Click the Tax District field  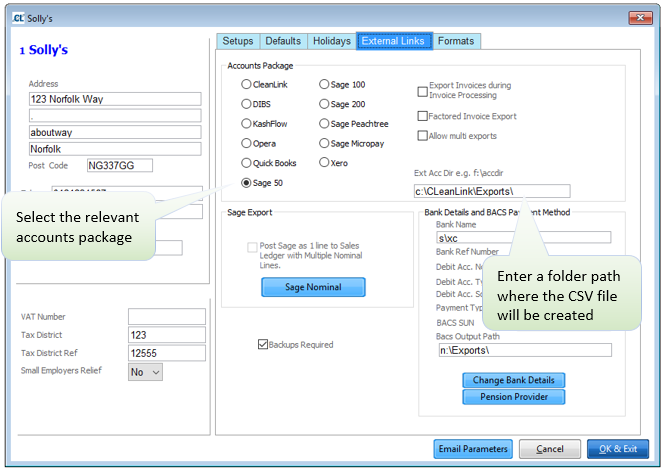167,335
